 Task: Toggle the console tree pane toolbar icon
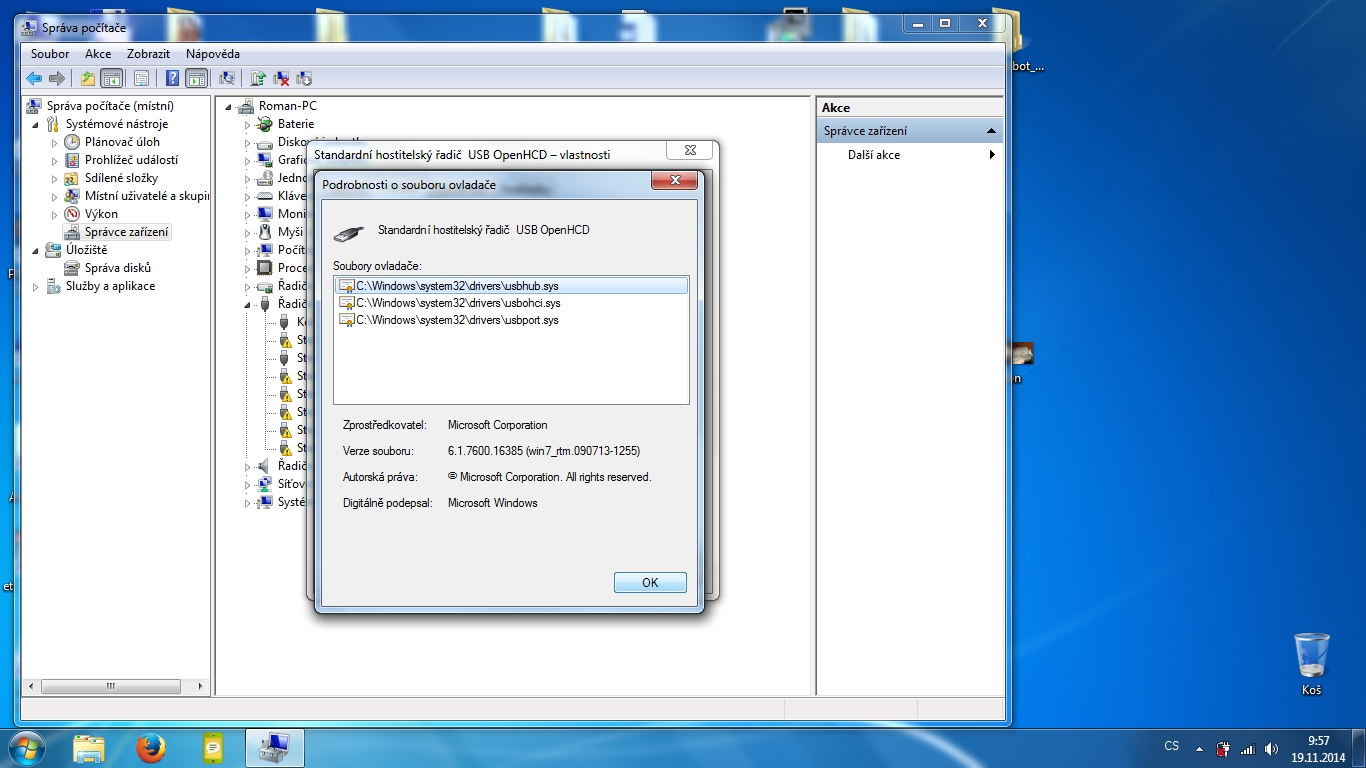pyautogui.click(x=112, y=78)
